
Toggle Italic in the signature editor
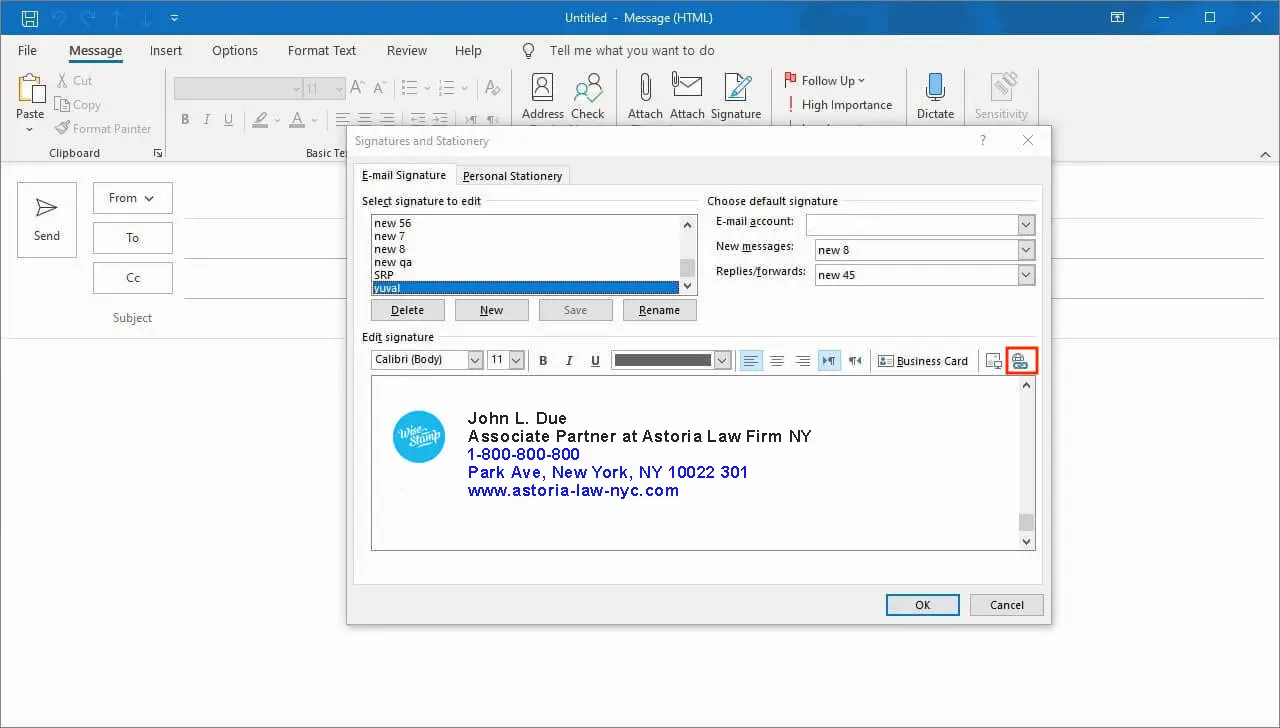tap(569, 361)
